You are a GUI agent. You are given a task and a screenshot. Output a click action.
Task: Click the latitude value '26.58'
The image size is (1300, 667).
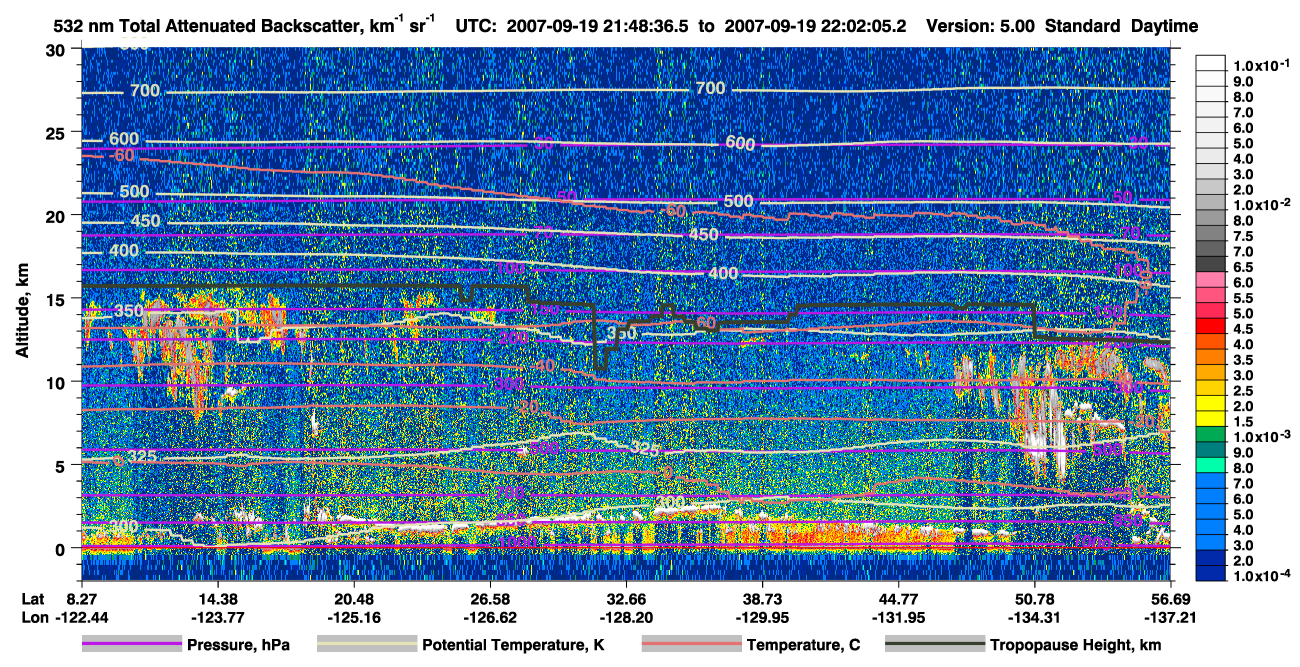click(490, 597)
